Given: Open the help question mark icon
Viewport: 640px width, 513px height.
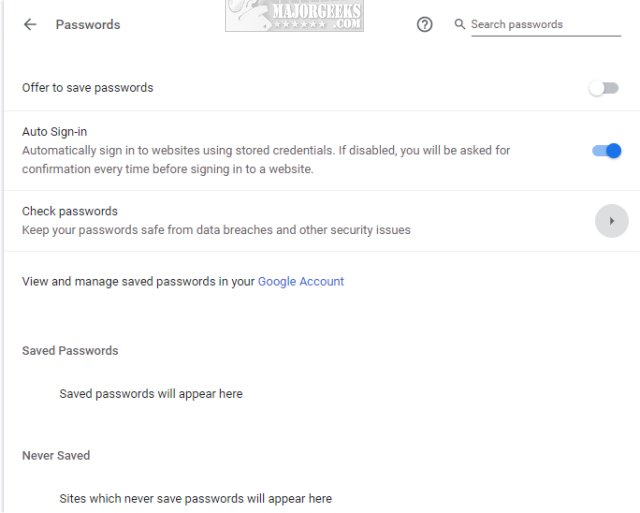Looking at the screenshot, I should (424, 24).
